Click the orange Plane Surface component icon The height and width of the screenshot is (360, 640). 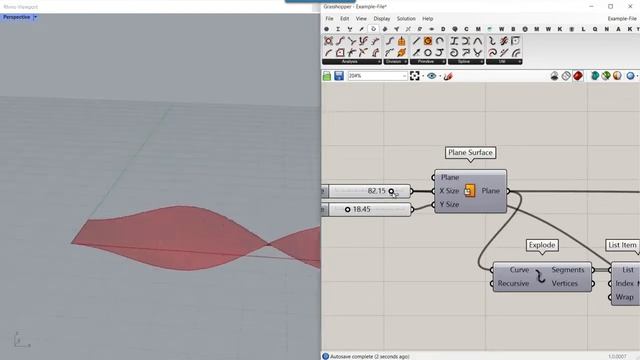click(x=470, y=191)
